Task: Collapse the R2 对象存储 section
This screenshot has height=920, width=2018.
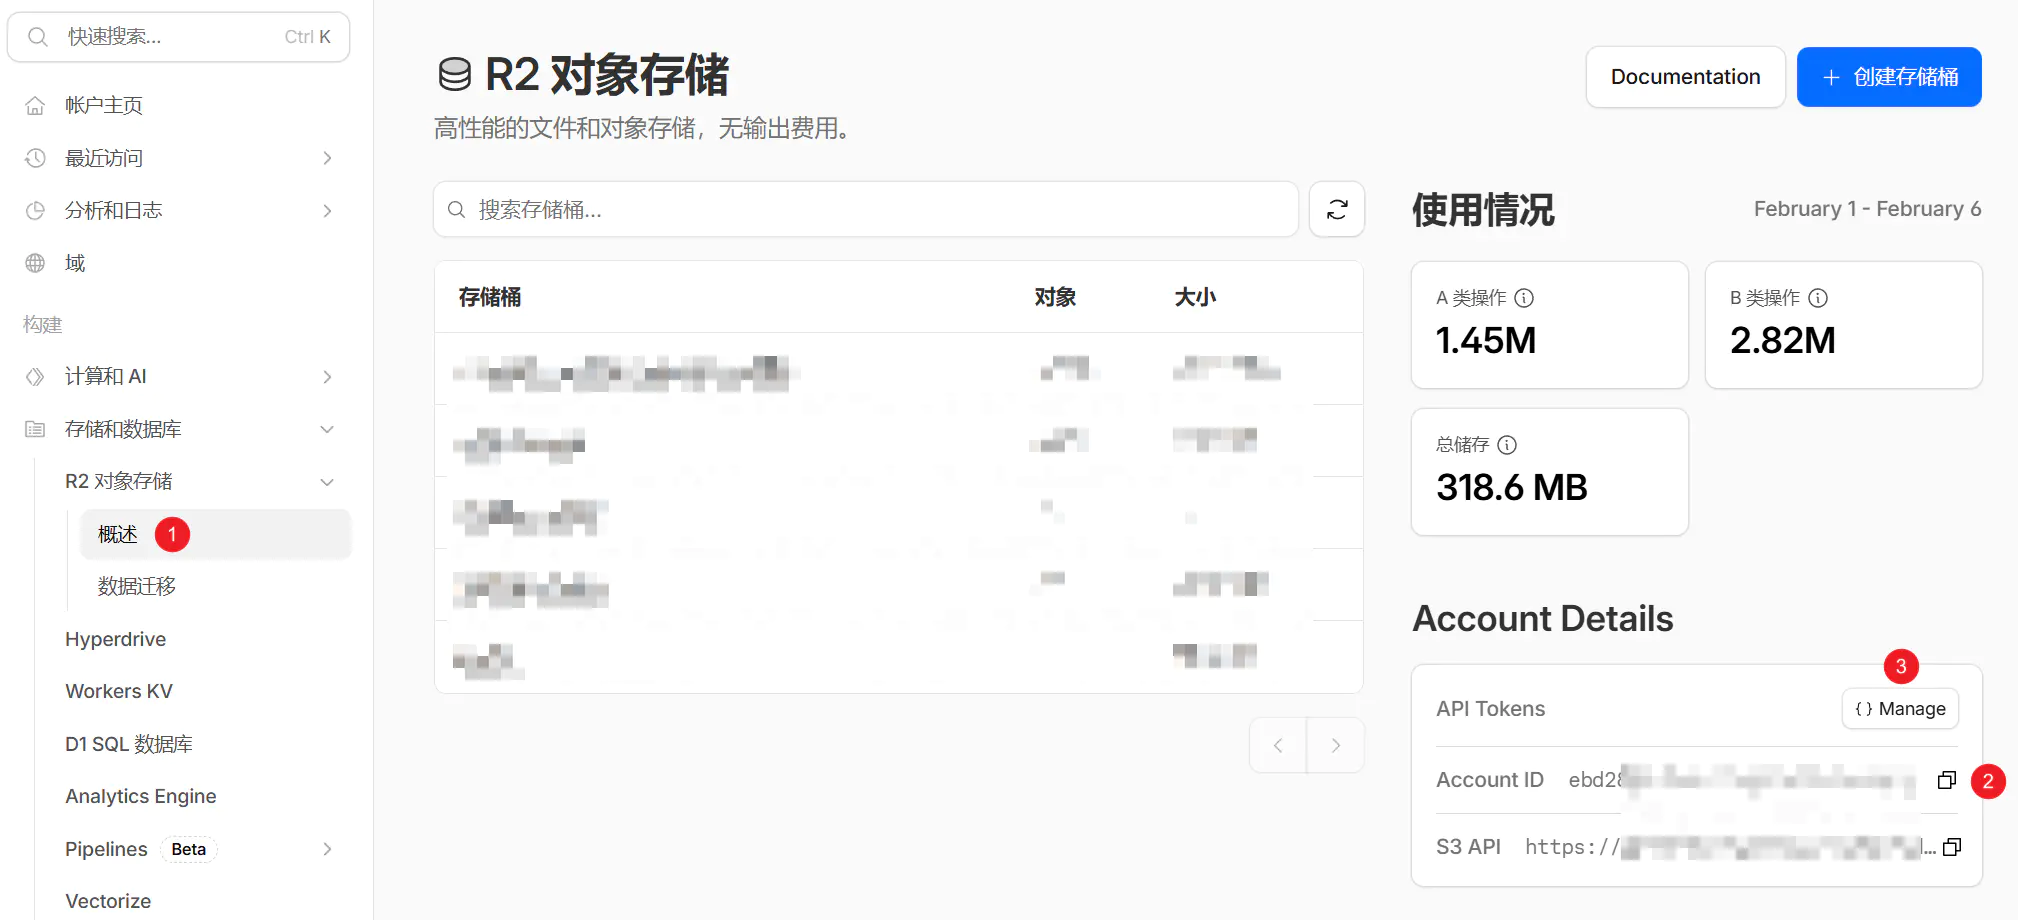Action: (x=326, y=481)
